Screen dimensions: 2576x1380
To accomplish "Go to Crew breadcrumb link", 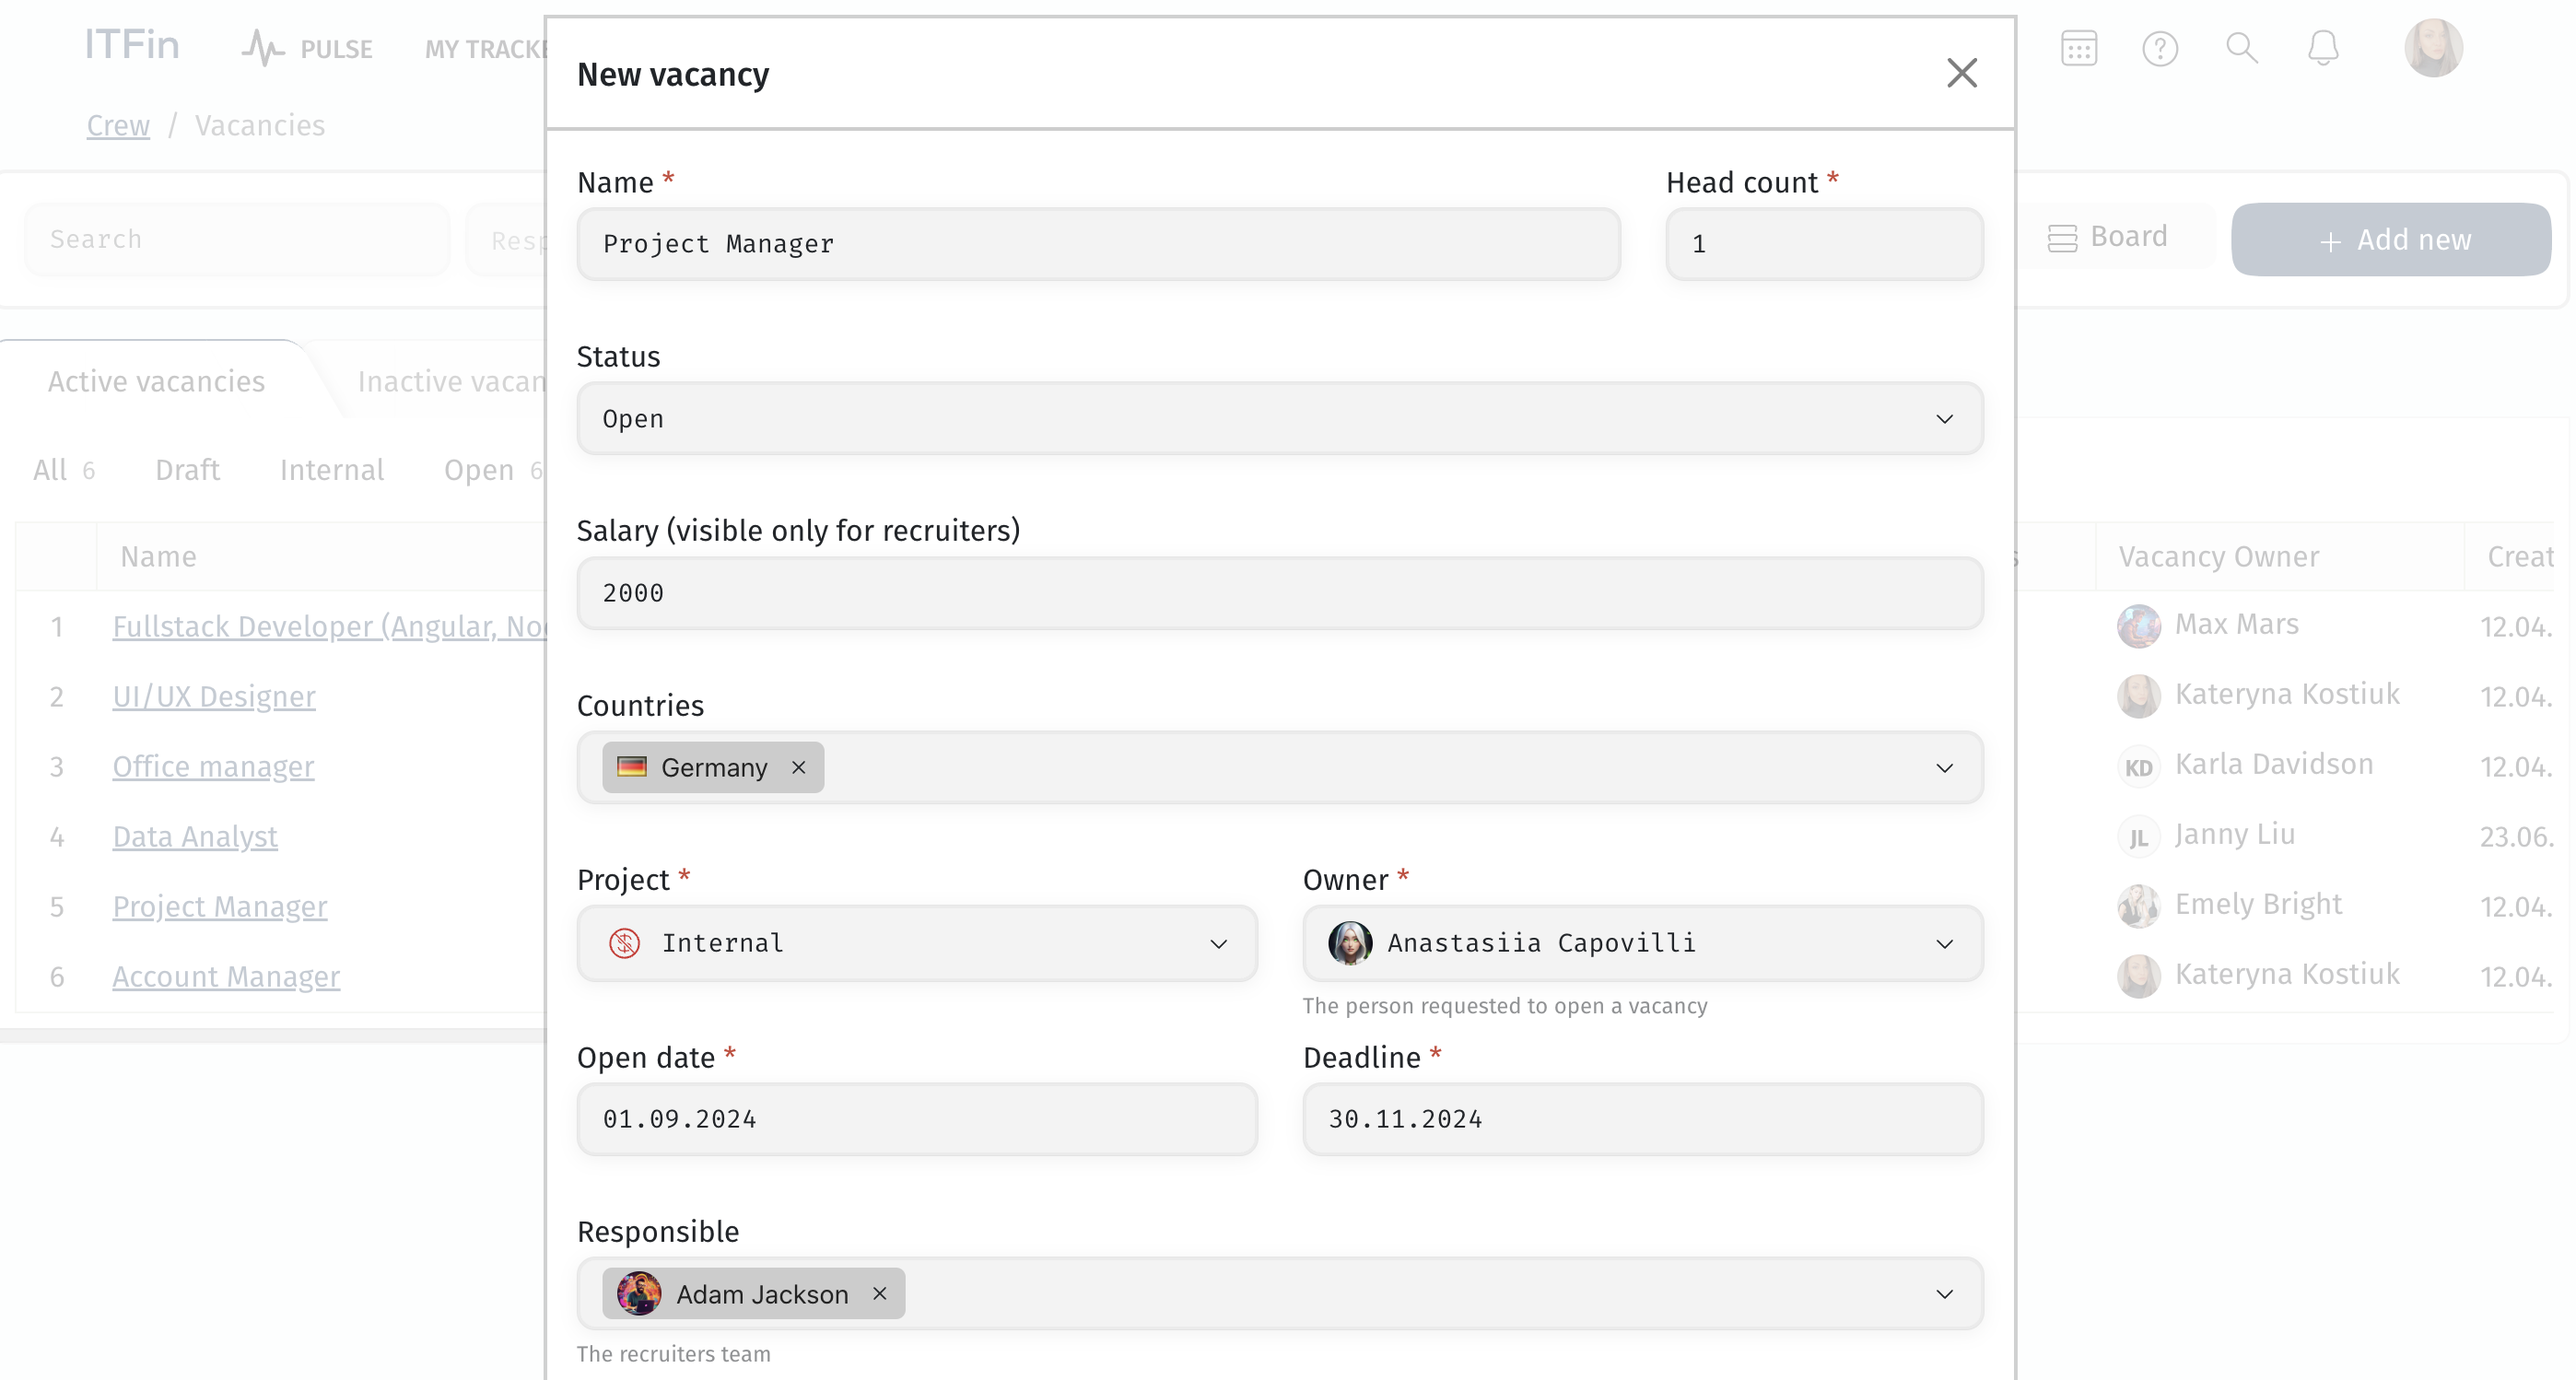I will [x=118, y=125].
